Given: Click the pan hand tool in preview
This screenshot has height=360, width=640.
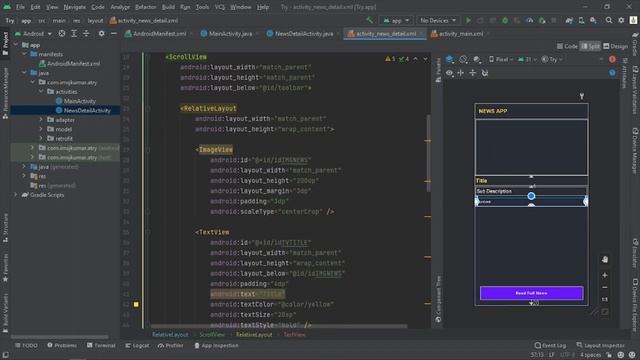Looking at the screenshot, I should [604, 260].
